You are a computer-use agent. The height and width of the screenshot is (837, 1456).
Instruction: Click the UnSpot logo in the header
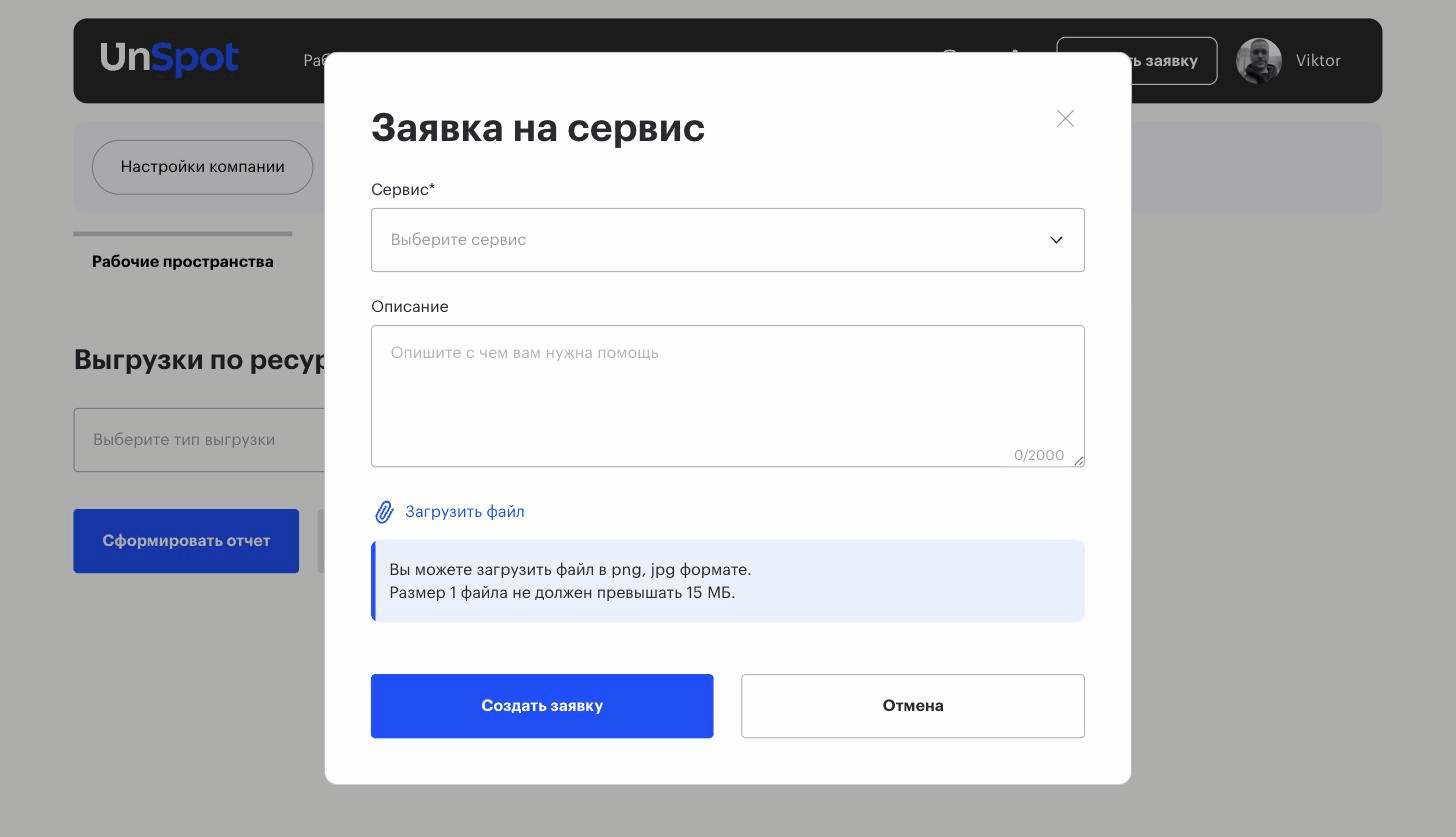click(169, 59)
